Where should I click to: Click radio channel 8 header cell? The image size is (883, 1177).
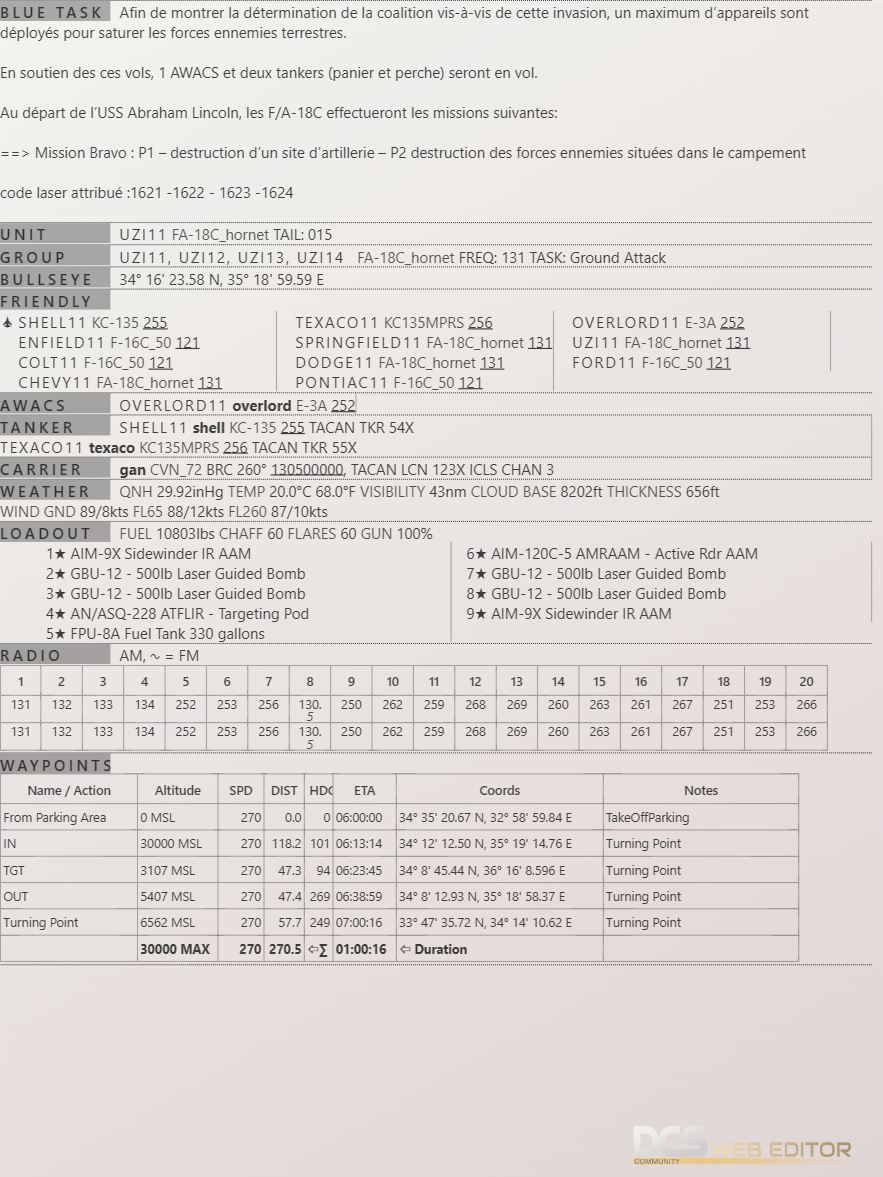(310, 682)
